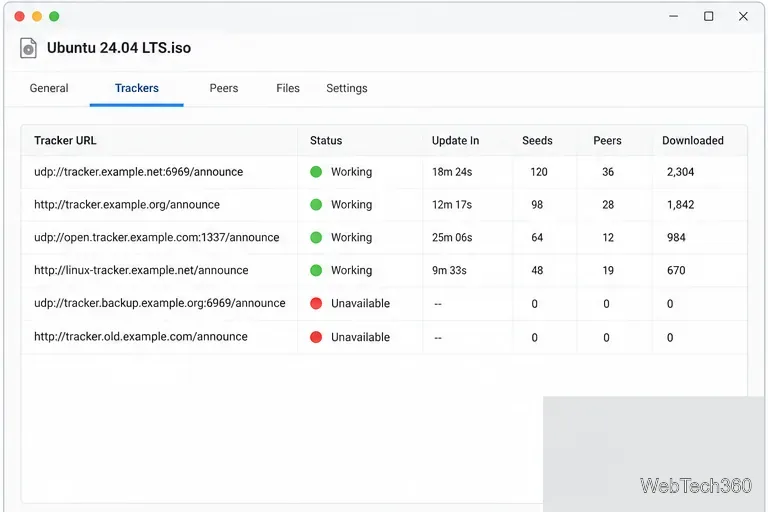This screenshot has width=768, height=512.
Task: Click green status dot for tracker.example.net:6969
Action: [316, 171]
